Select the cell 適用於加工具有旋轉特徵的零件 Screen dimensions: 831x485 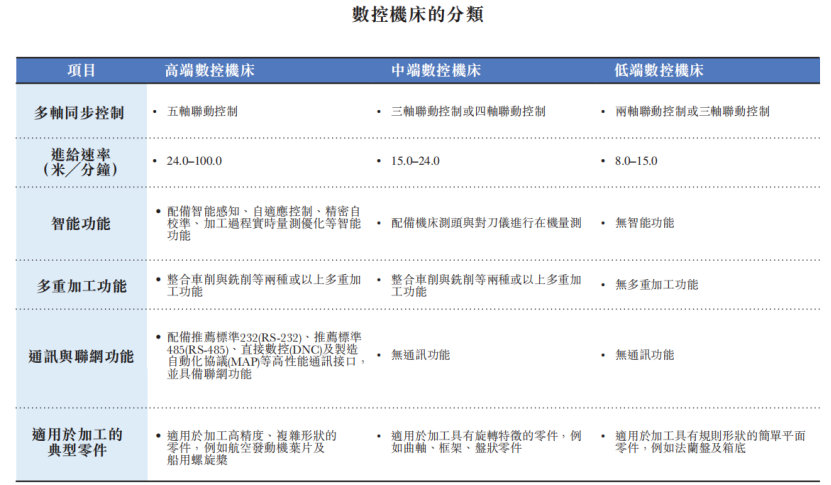486,442
